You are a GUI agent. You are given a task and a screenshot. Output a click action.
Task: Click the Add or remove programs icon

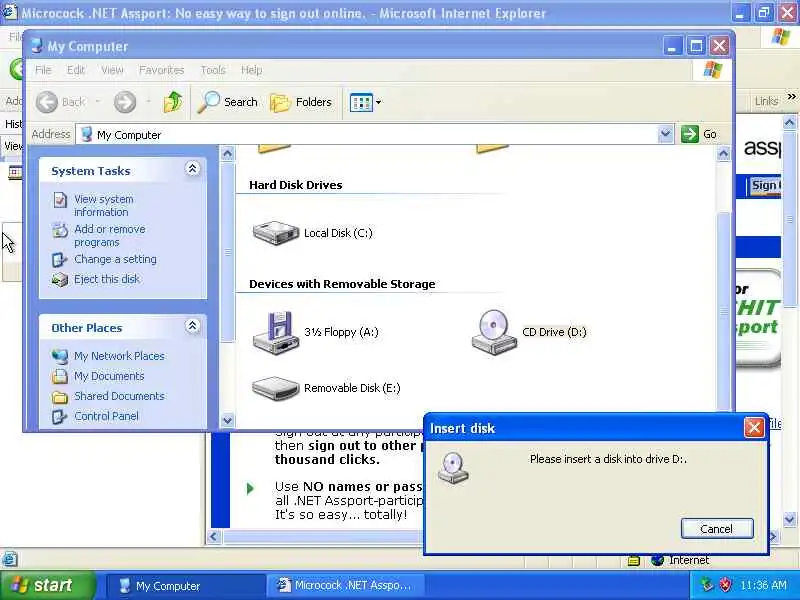[60, 231]
